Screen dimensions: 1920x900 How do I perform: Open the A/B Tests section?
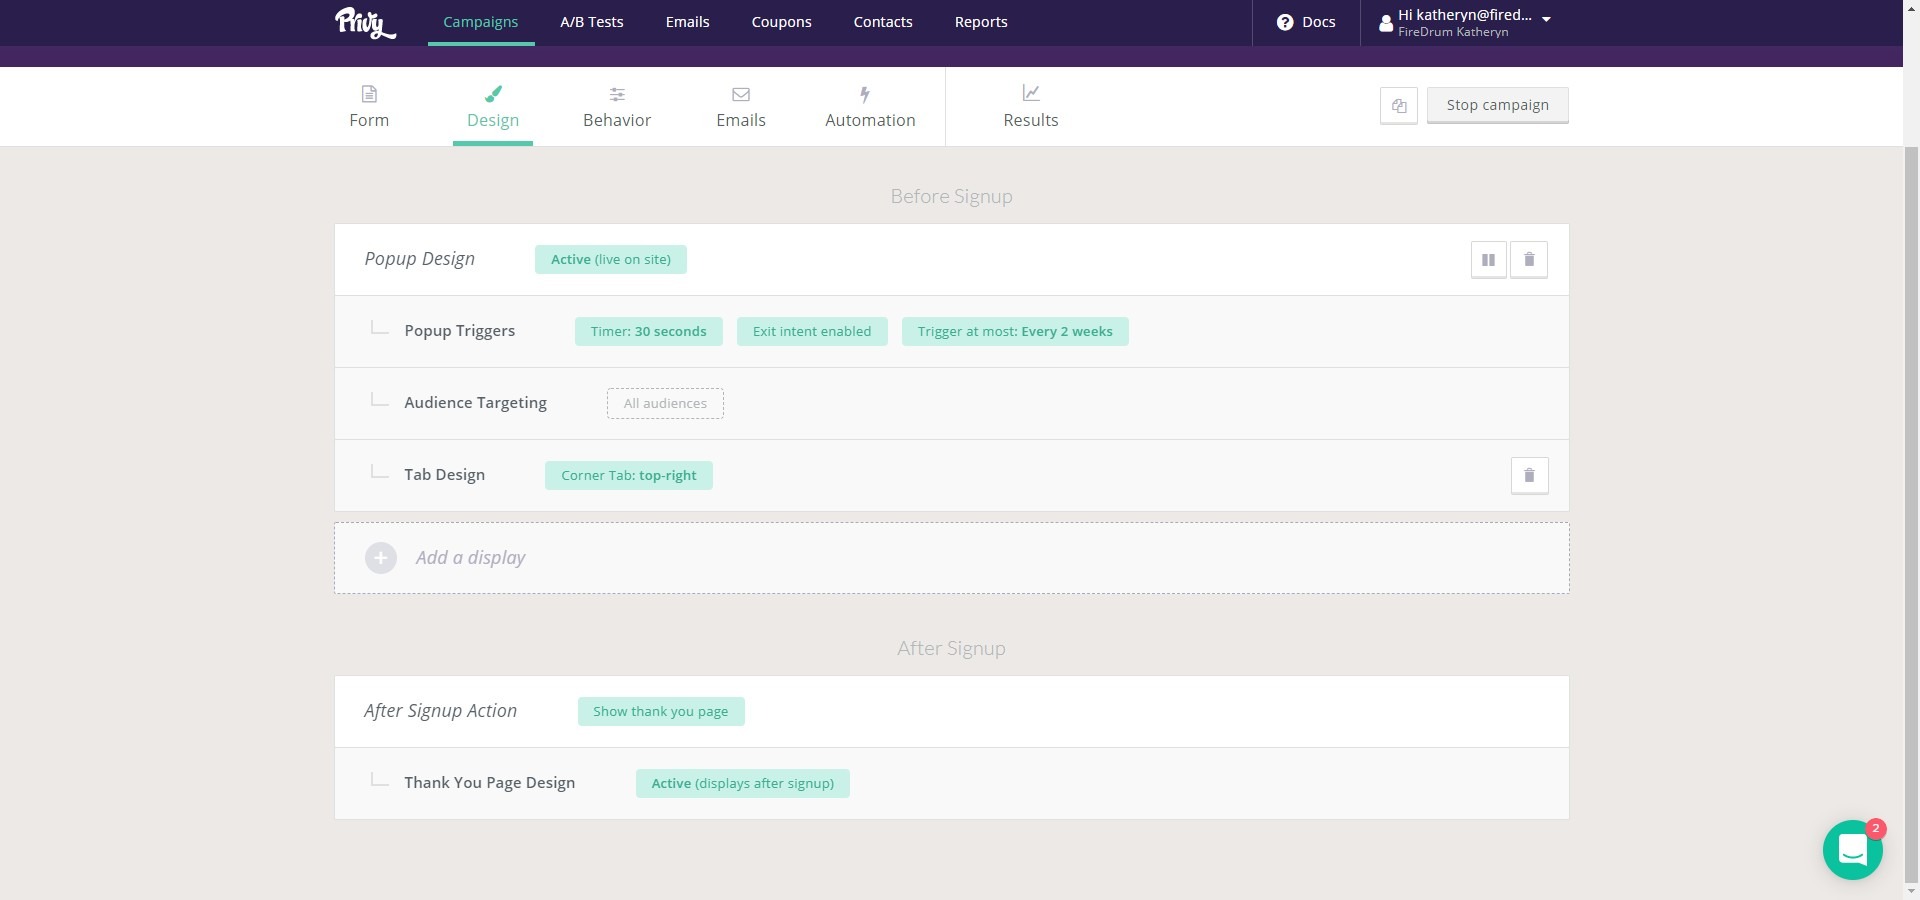(x=592, y=22)
